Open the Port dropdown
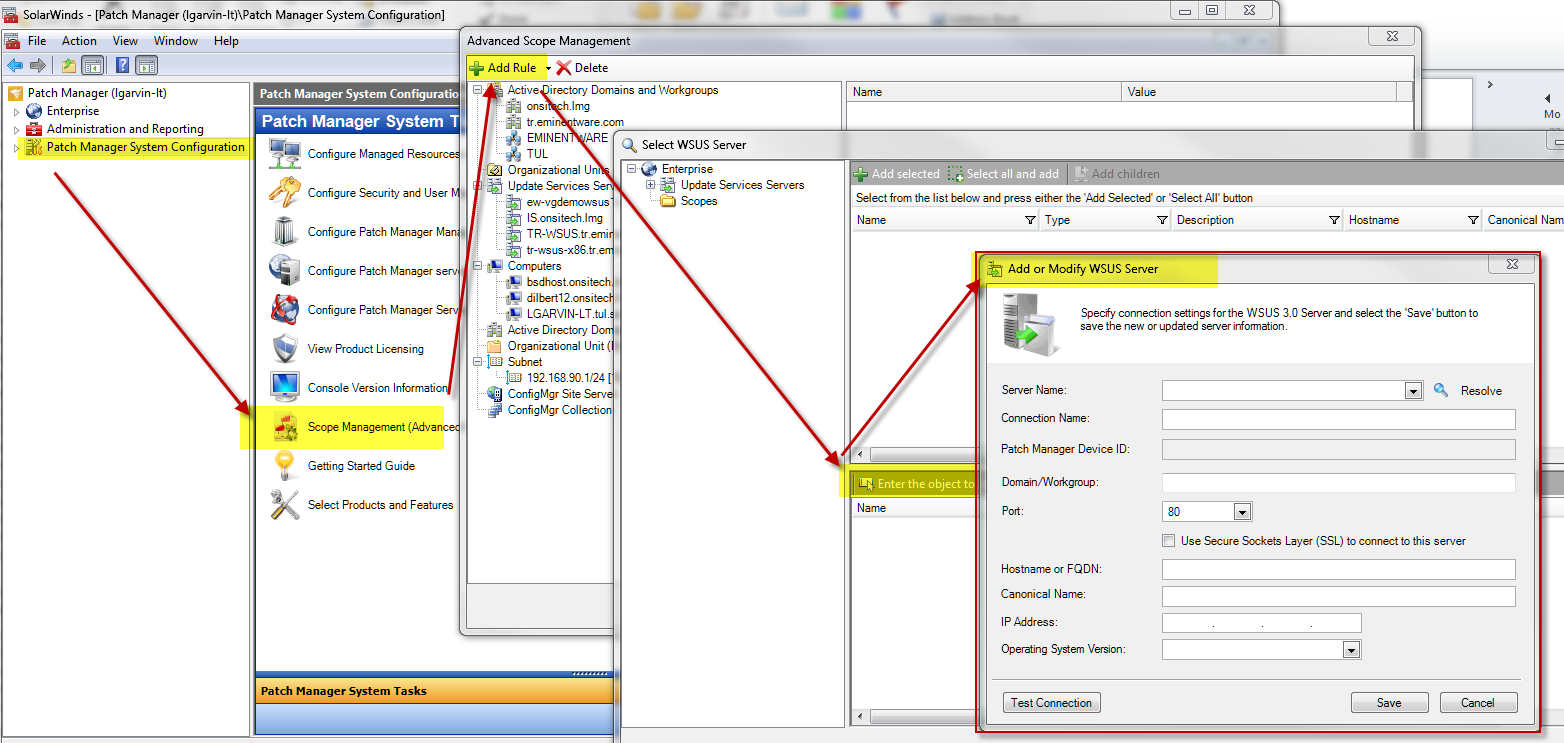The image size is (1564, 743). 1243,512
